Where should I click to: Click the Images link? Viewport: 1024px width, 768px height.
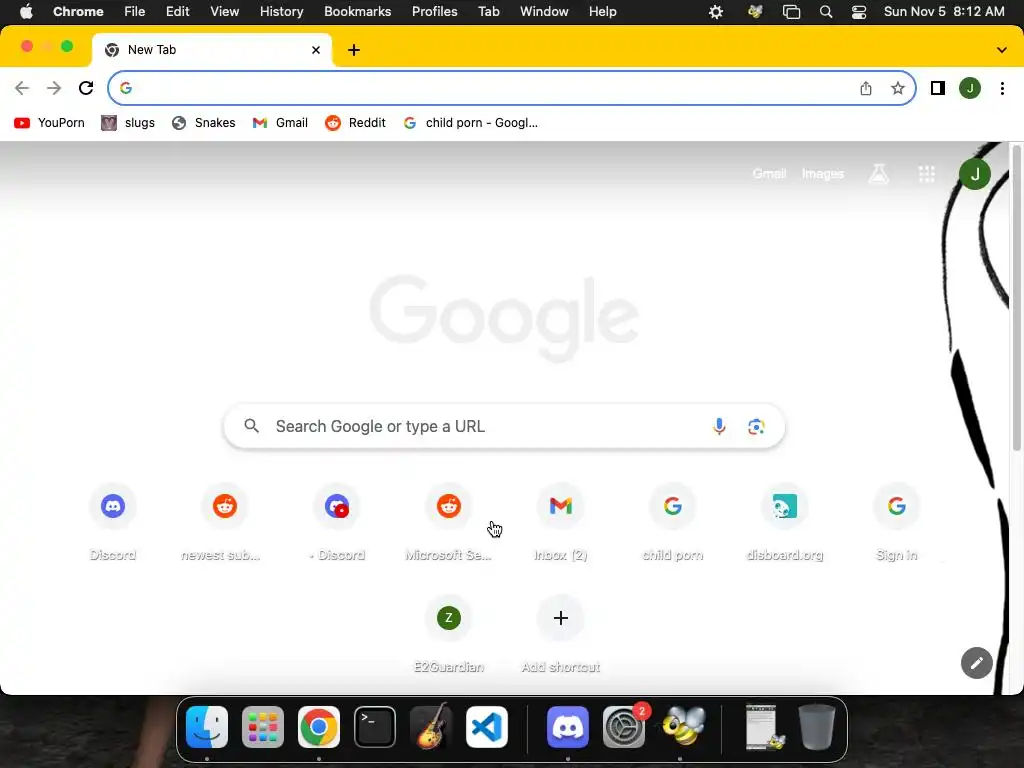pyautogui.click(x=822, y=174)
